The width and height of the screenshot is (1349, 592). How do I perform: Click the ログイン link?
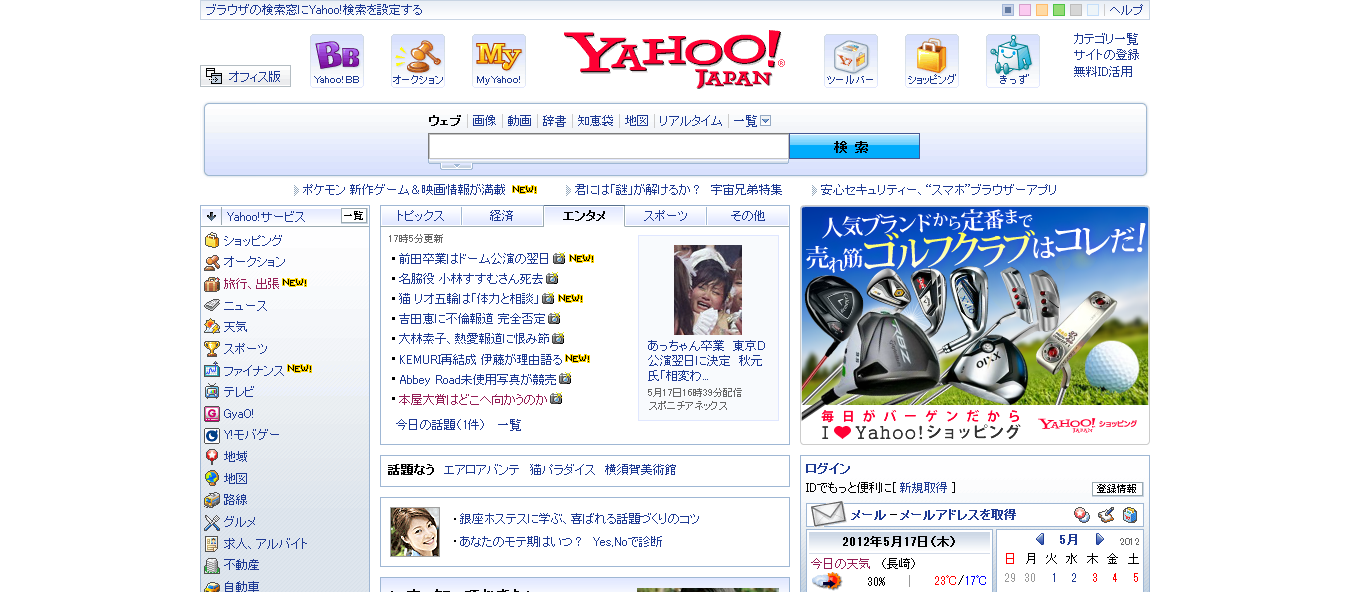(828, 468)
